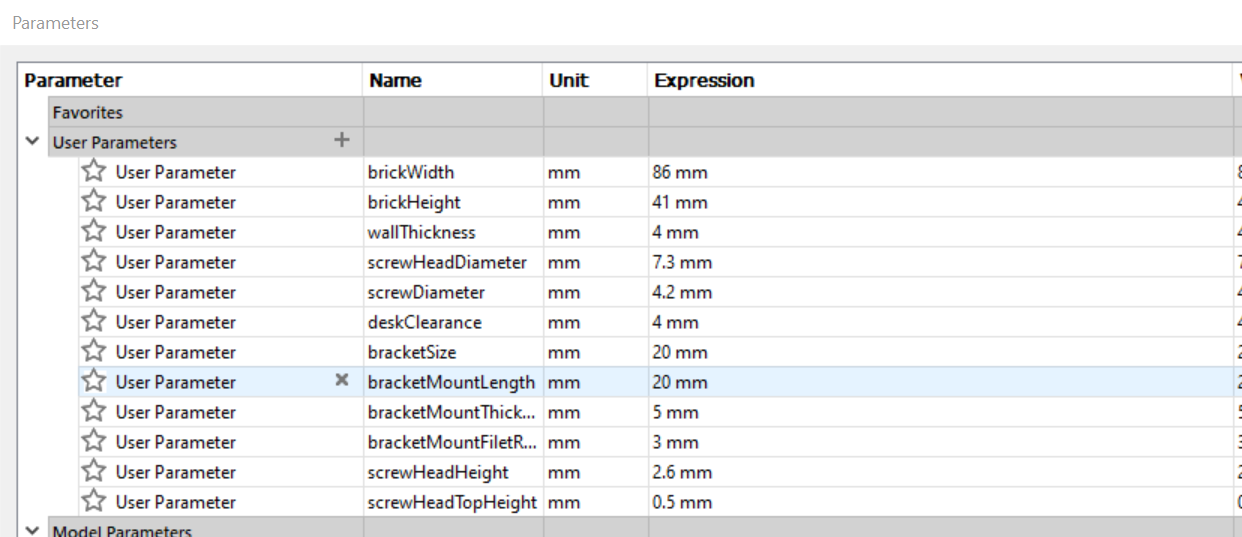Click the unit cell for screwHeadTopHeight

[x=596, y=502]
